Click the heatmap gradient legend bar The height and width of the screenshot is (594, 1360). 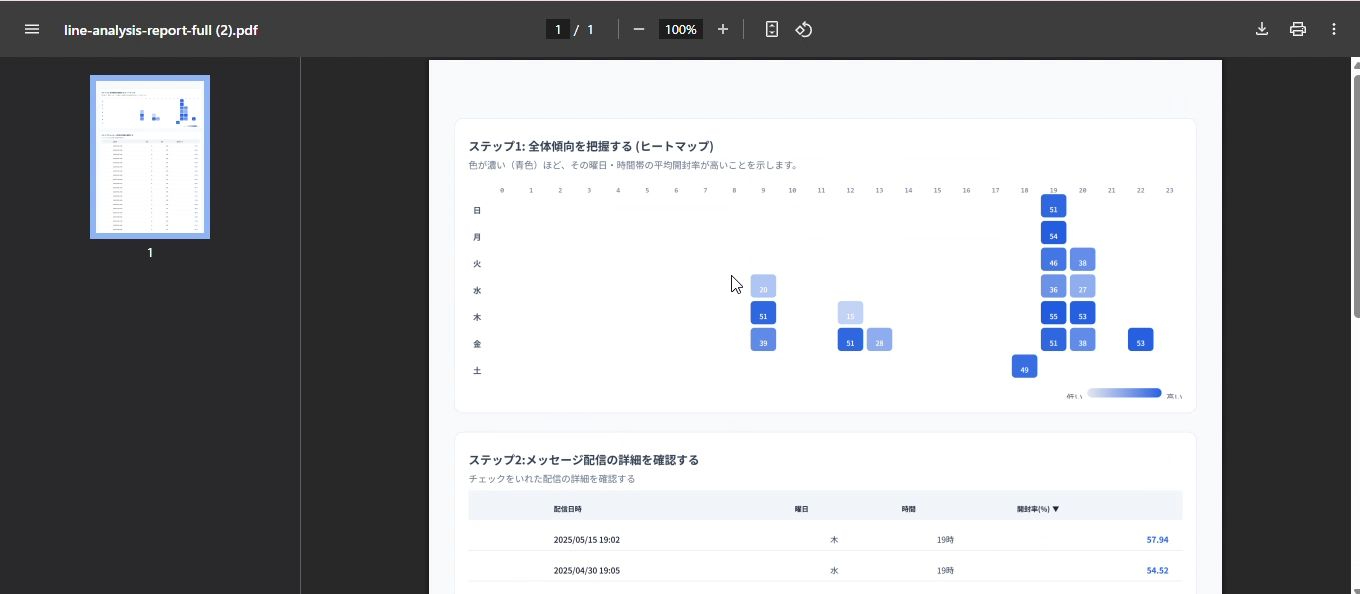1124,393
